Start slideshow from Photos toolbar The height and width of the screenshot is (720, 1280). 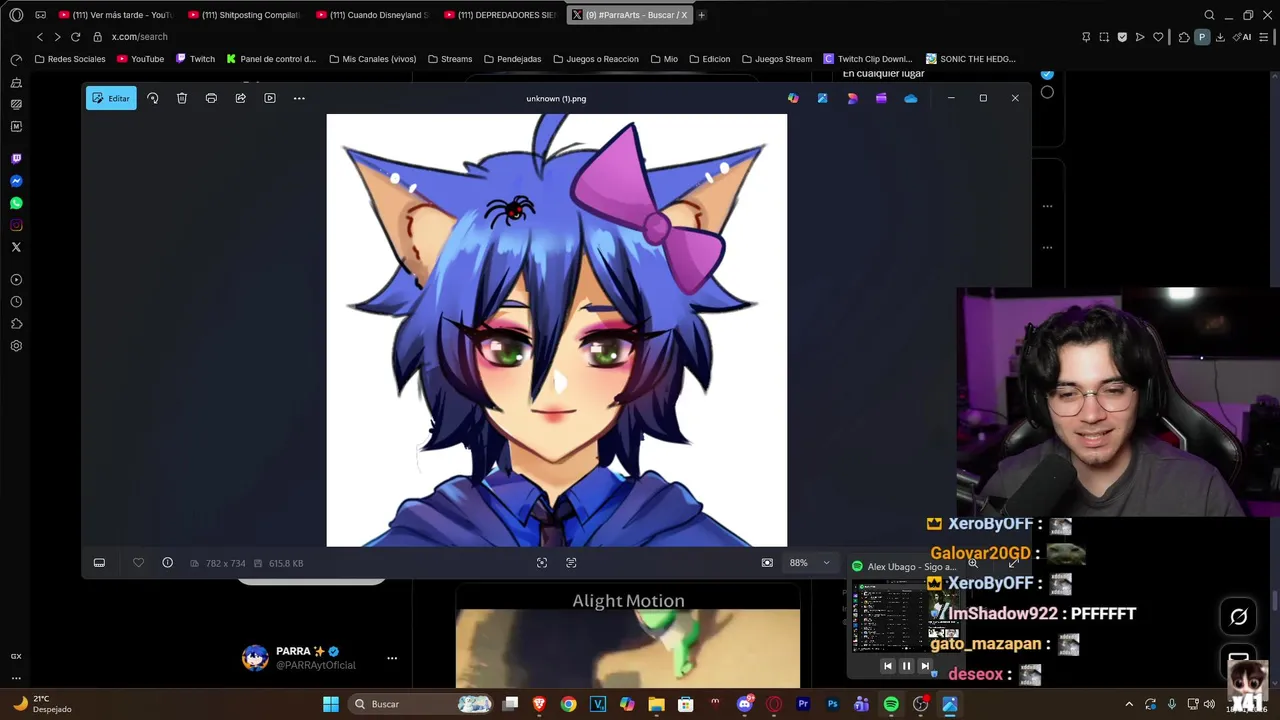270,98
